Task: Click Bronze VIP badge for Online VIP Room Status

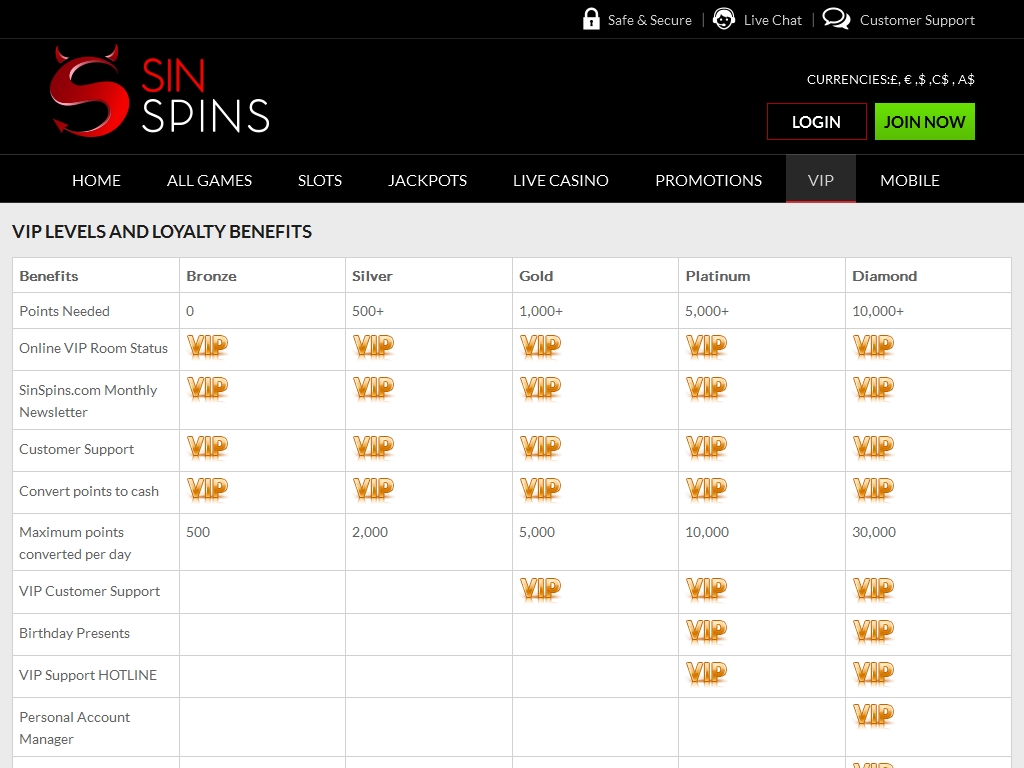Action: (207, 347)
